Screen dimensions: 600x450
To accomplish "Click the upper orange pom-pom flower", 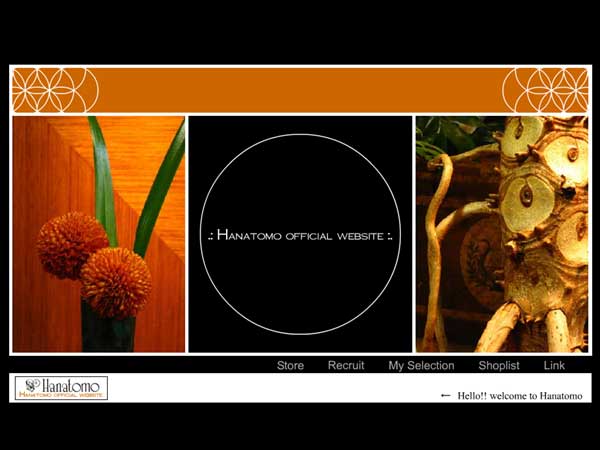I will pyautogui.click(x=72, y=244).
